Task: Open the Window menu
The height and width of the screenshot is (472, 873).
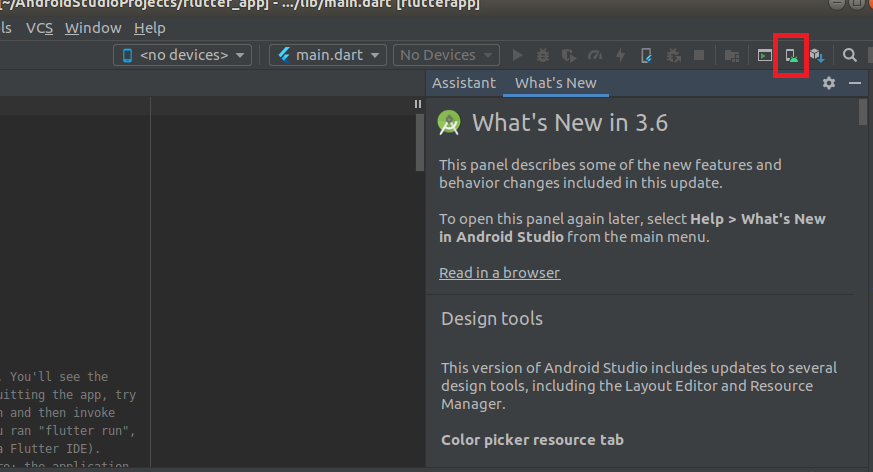Action: (x=93, y=28)
